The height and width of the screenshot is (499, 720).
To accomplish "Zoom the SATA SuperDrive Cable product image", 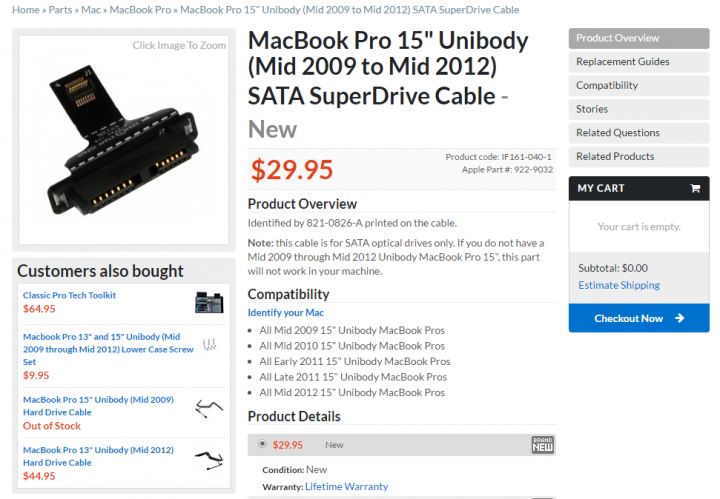I will (124, 140).
